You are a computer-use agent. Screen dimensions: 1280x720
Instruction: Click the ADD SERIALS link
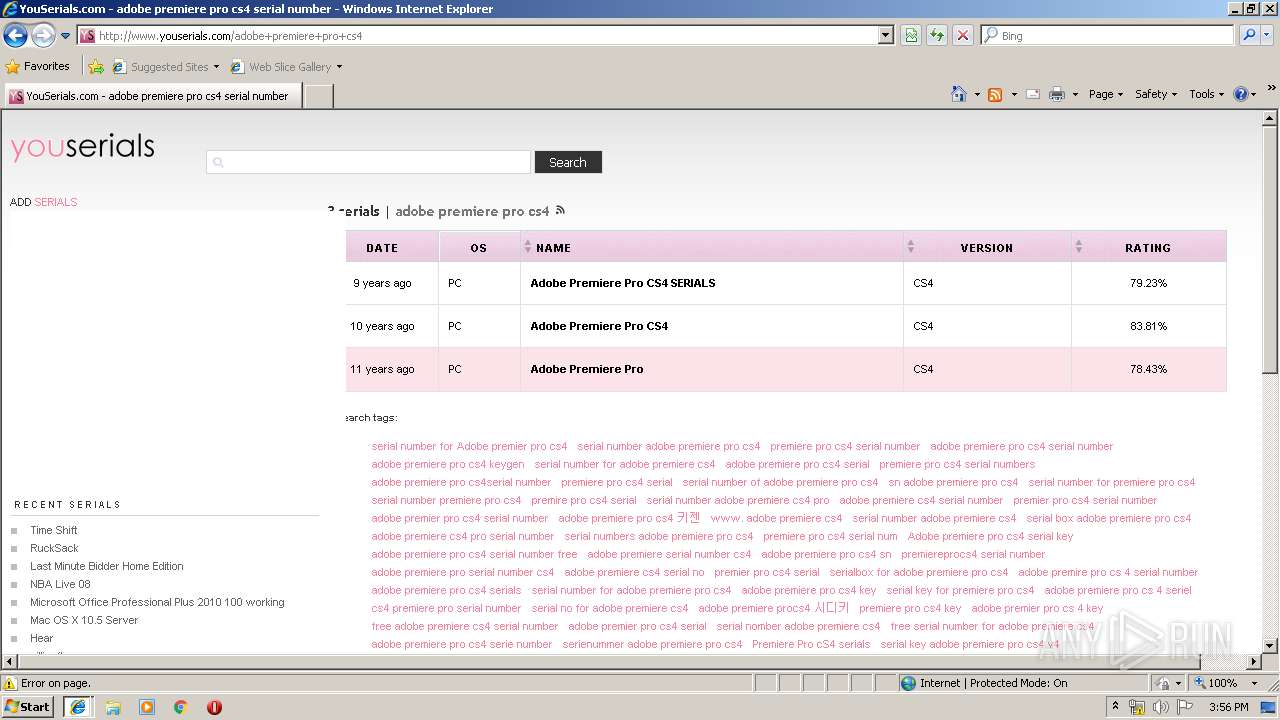pyautogui.click(x=43, y=202)
